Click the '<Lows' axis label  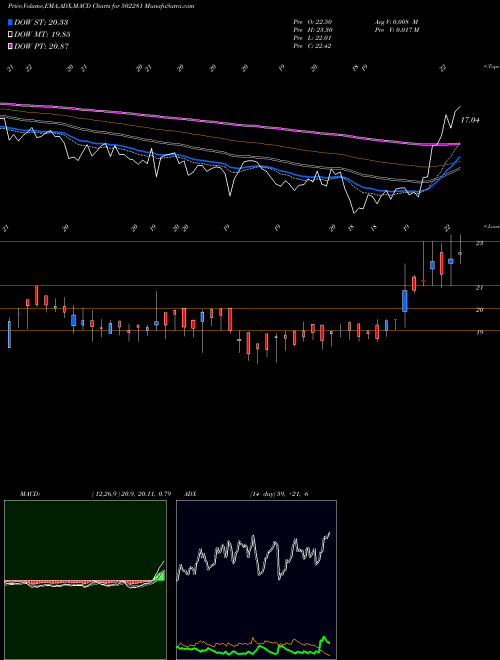(491, 226)
